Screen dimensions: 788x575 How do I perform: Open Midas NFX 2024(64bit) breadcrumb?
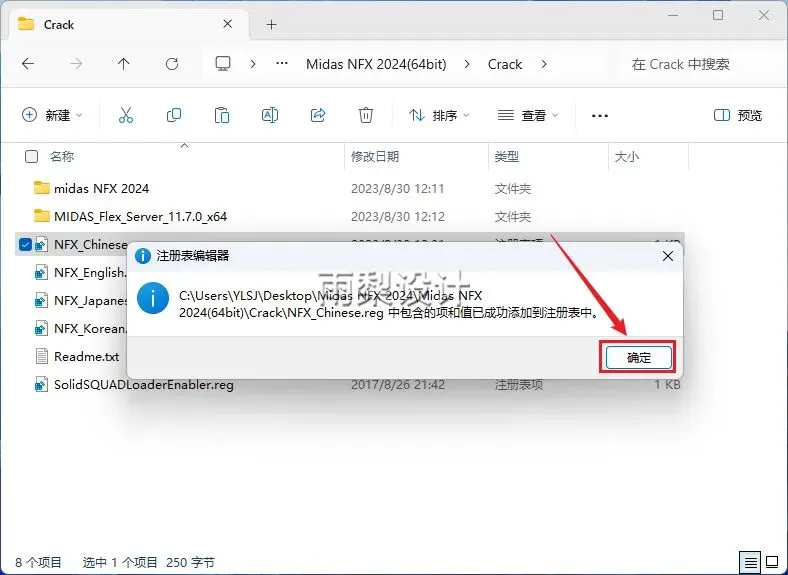tap(376, 64)
